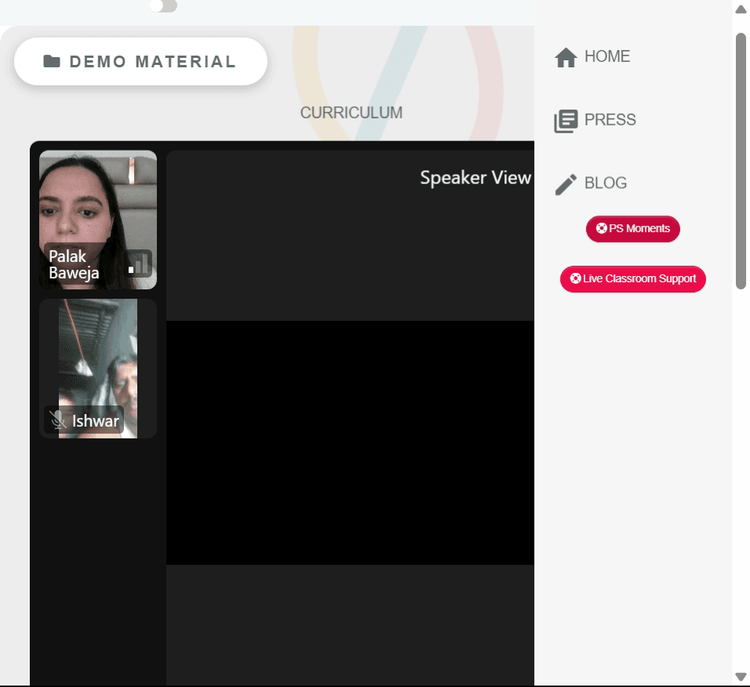The image size is (750, 687).
Task: Click the muted microphone icon beside Ishwar
Action: coord(57,420)
